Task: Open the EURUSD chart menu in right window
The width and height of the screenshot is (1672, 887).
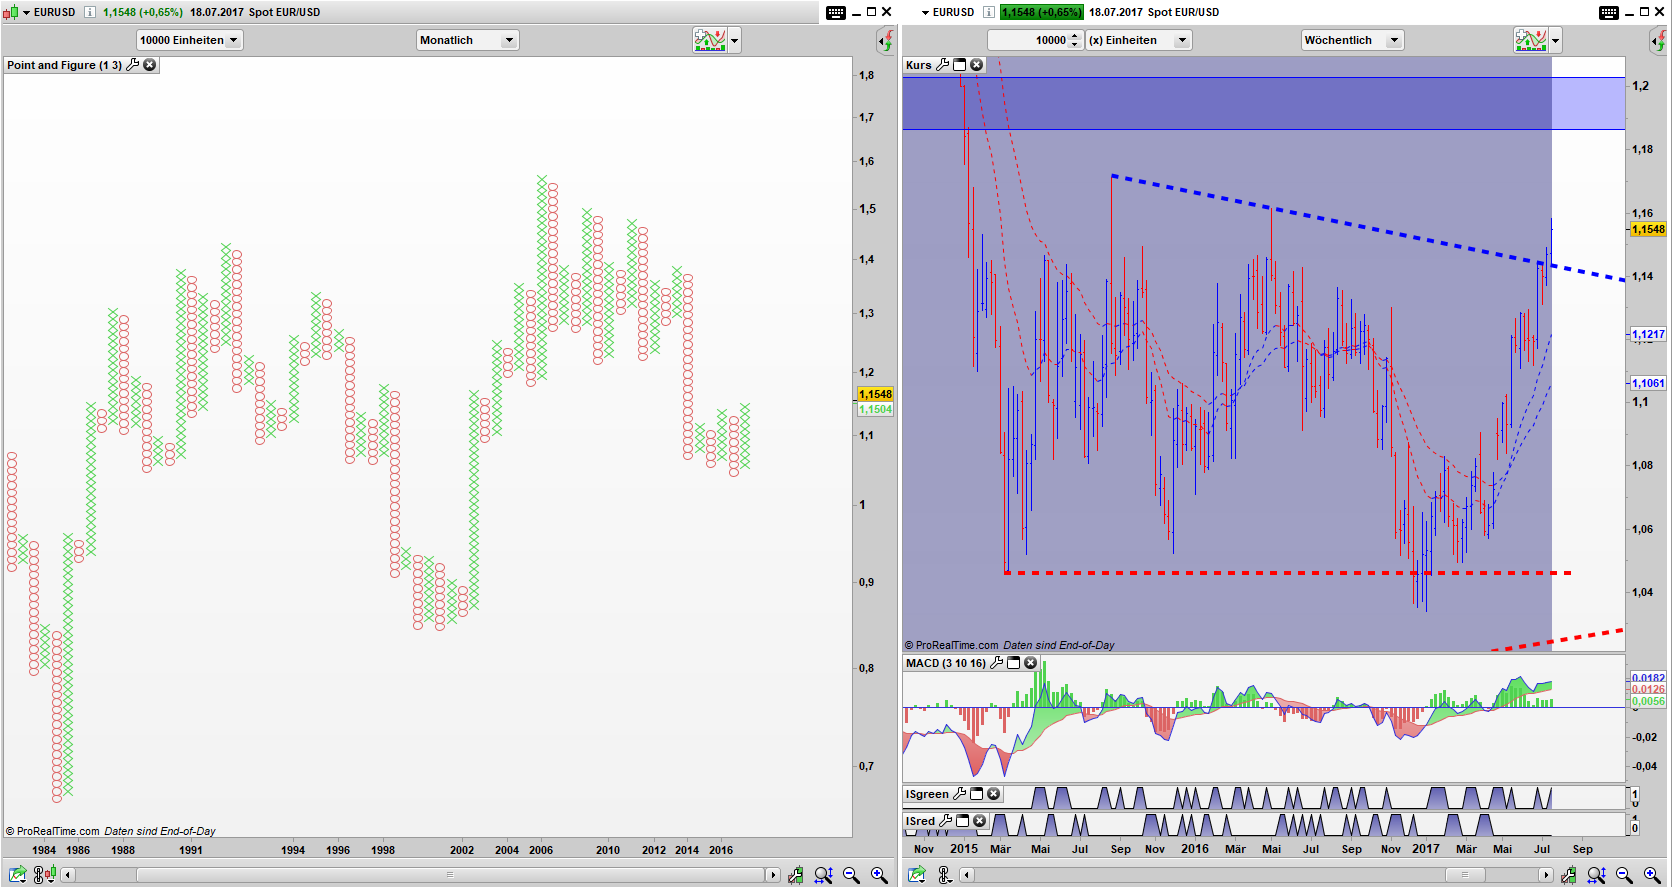Action: pos(925,13)
